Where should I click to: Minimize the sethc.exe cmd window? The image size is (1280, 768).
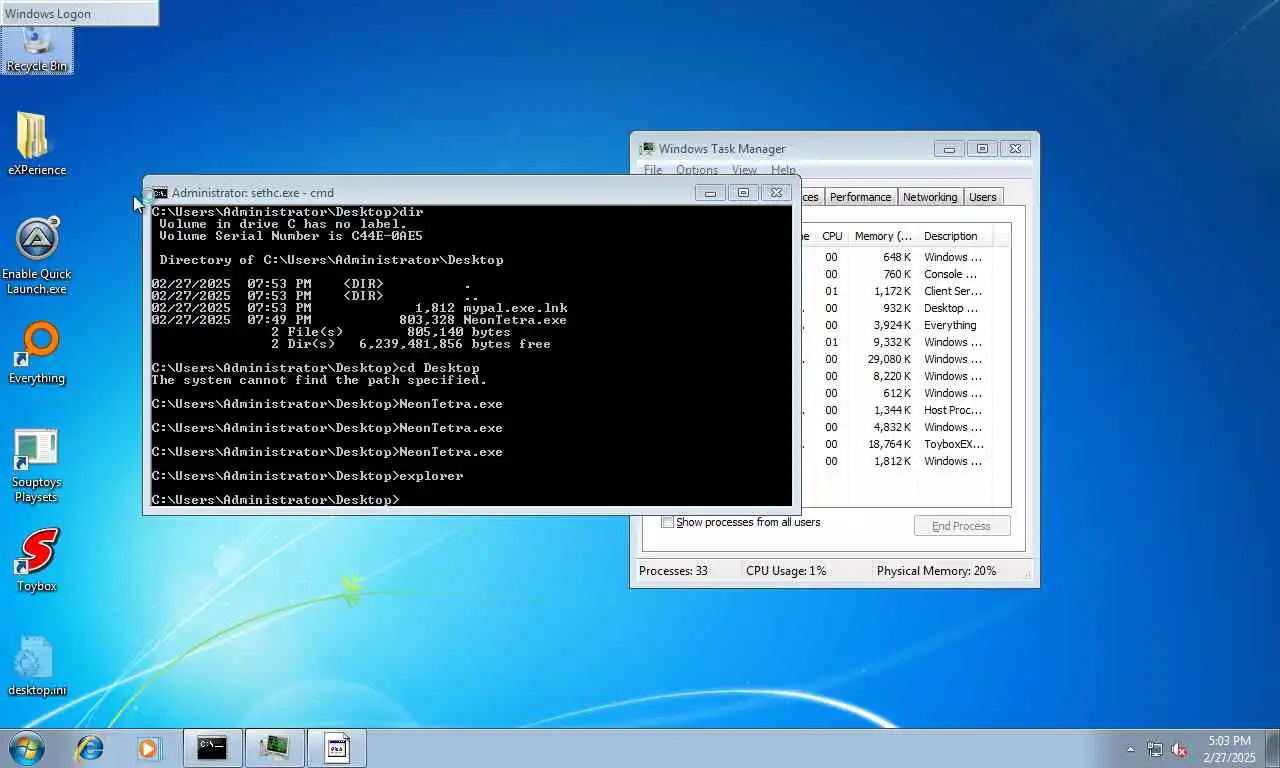point(710,193)
